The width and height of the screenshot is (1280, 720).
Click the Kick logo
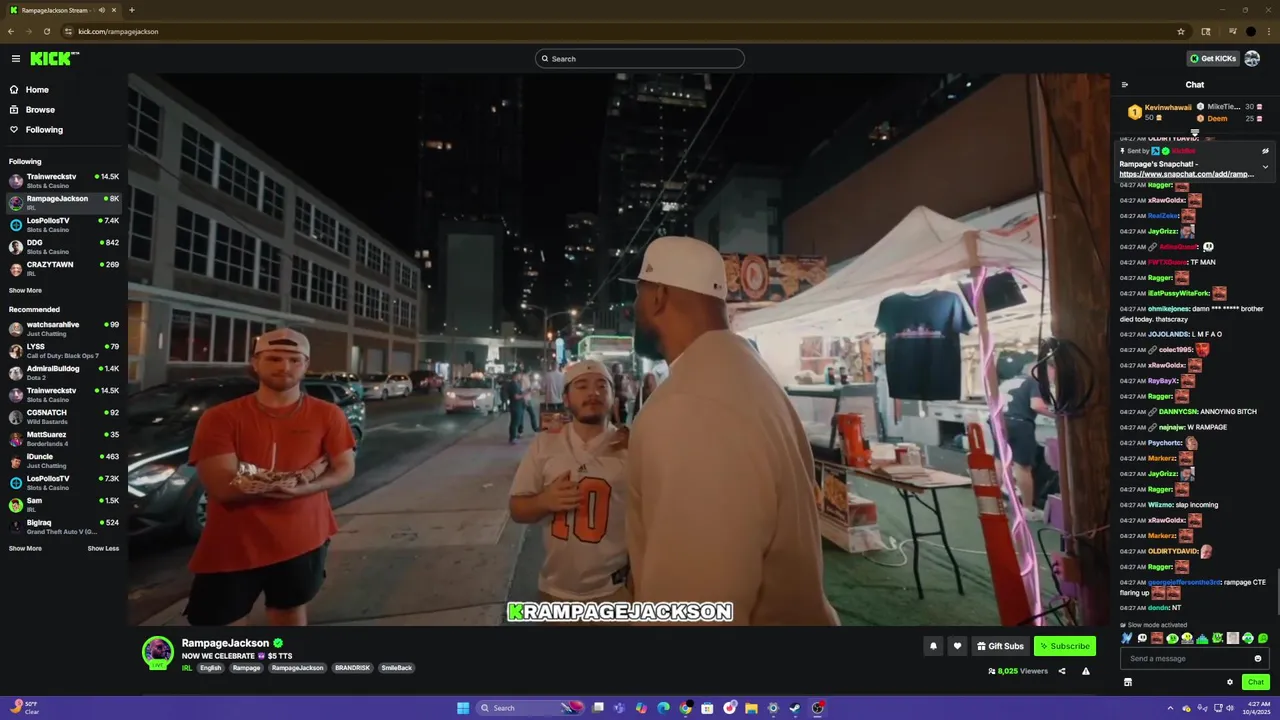point(54,59)
